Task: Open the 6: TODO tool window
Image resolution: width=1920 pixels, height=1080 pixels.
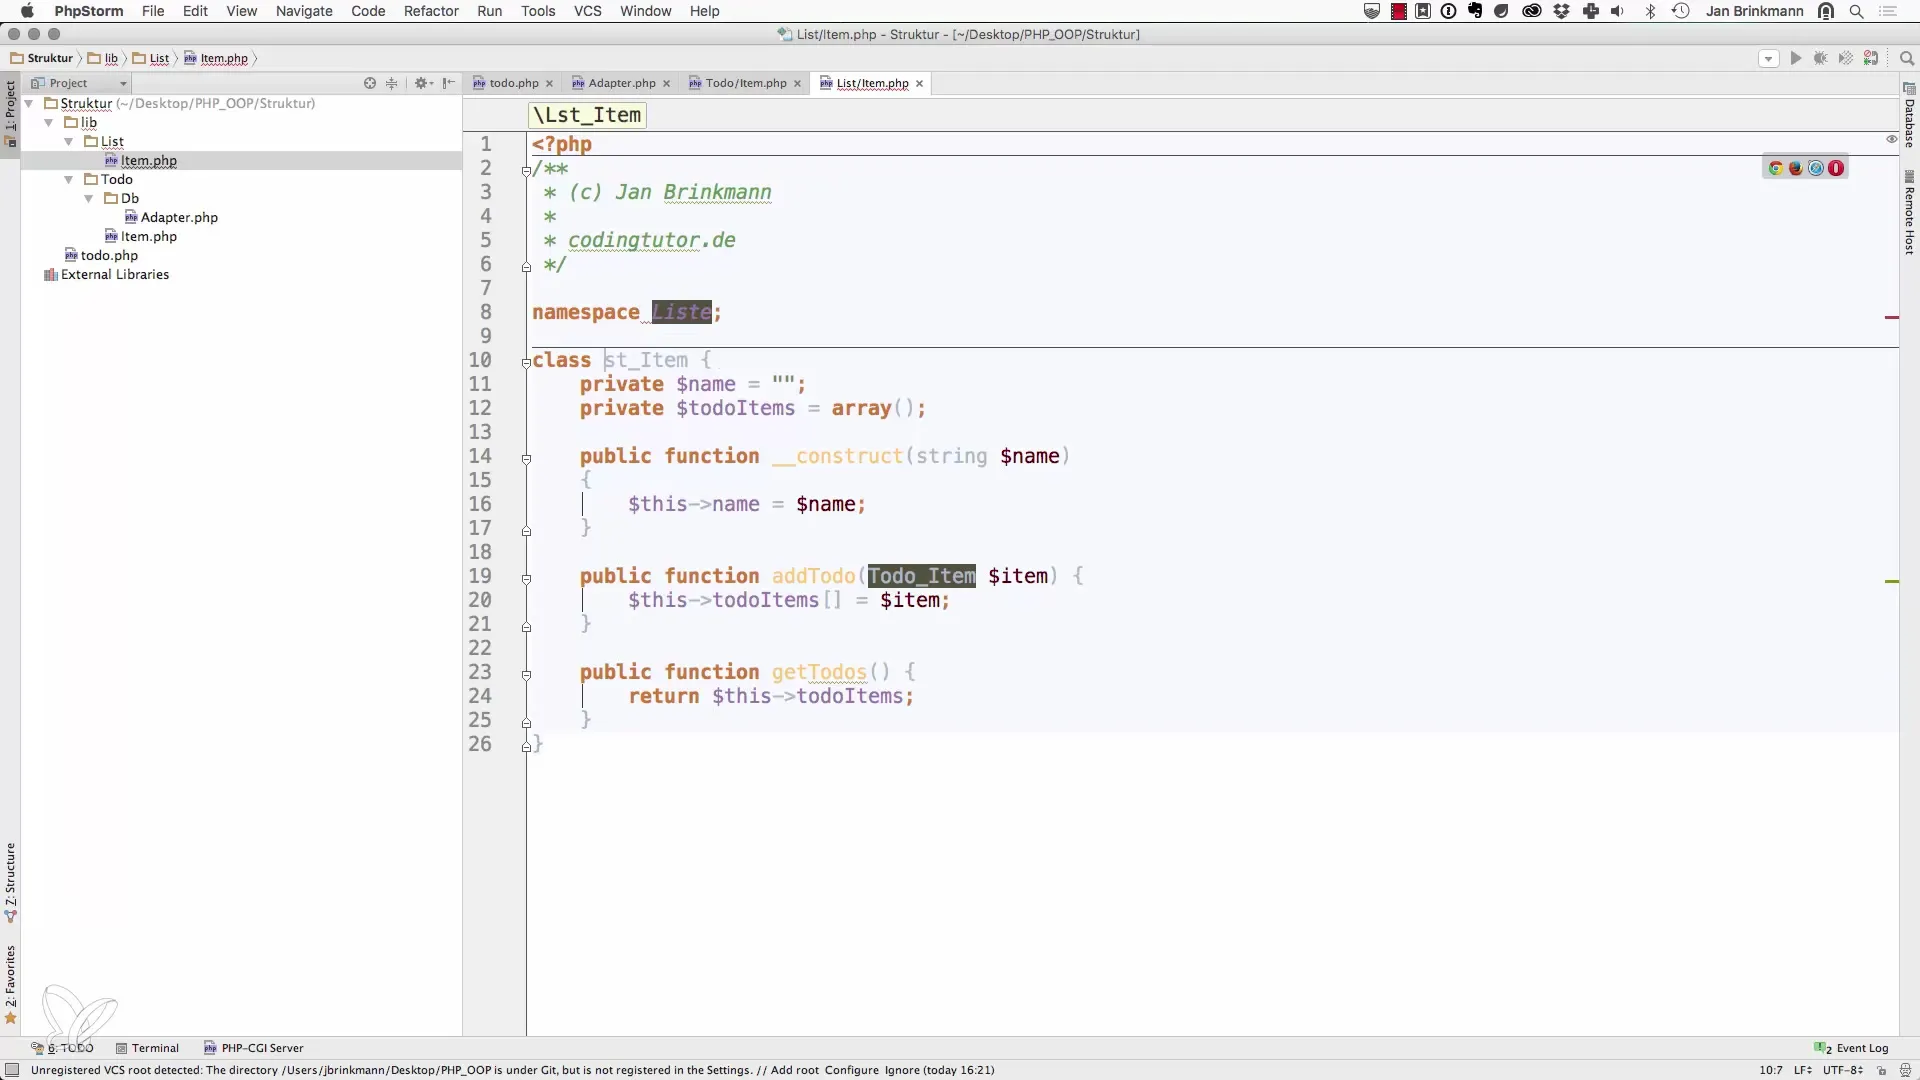Action: tap(62, 1048)
